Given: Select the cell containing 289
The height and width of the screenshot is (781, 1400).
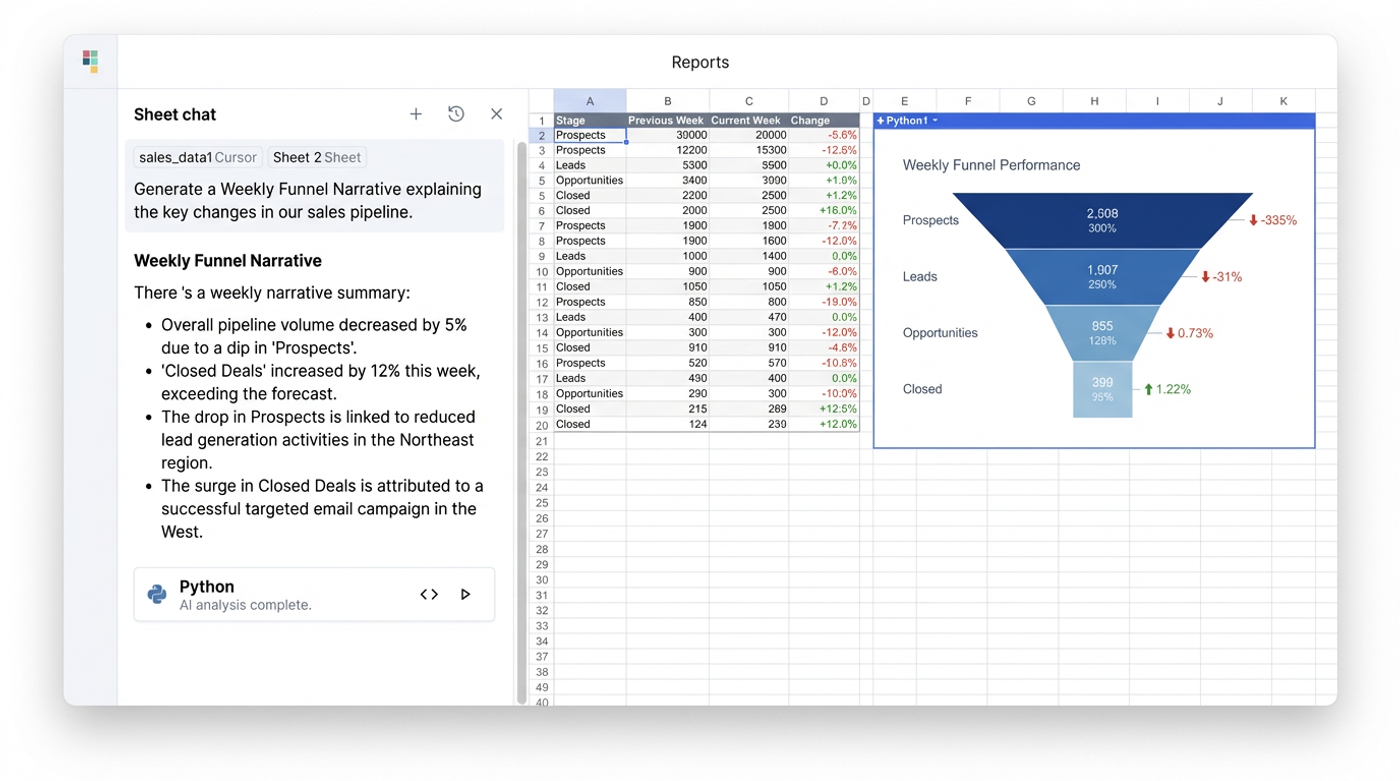Looking at the screenshot, I should coord(749,409).
